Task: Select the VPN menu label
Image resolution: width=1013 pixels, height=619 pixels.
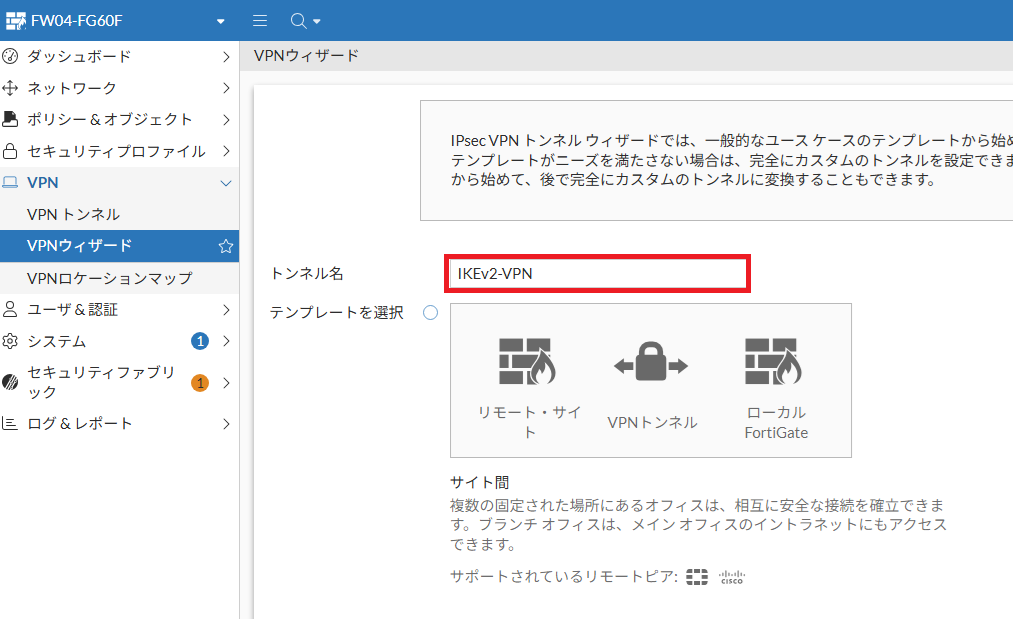Action: pyautogui.click(x=43, y=183)
